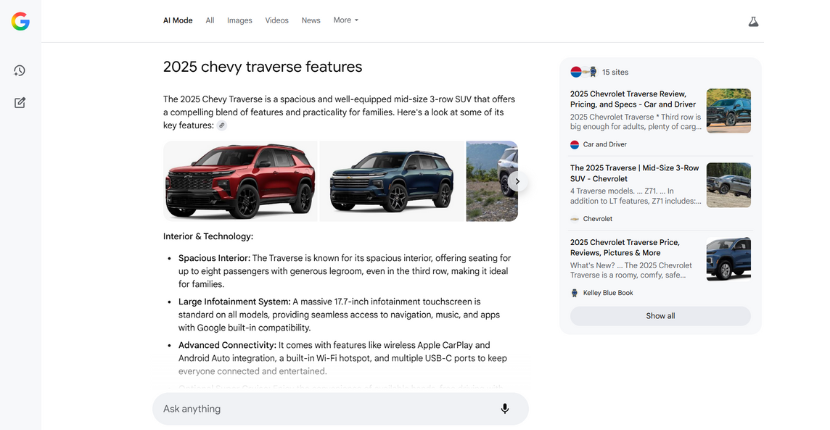Viewport: 830px width, 430px height.
Task: Start a new search with compose icon
Action: pos(20,102)
